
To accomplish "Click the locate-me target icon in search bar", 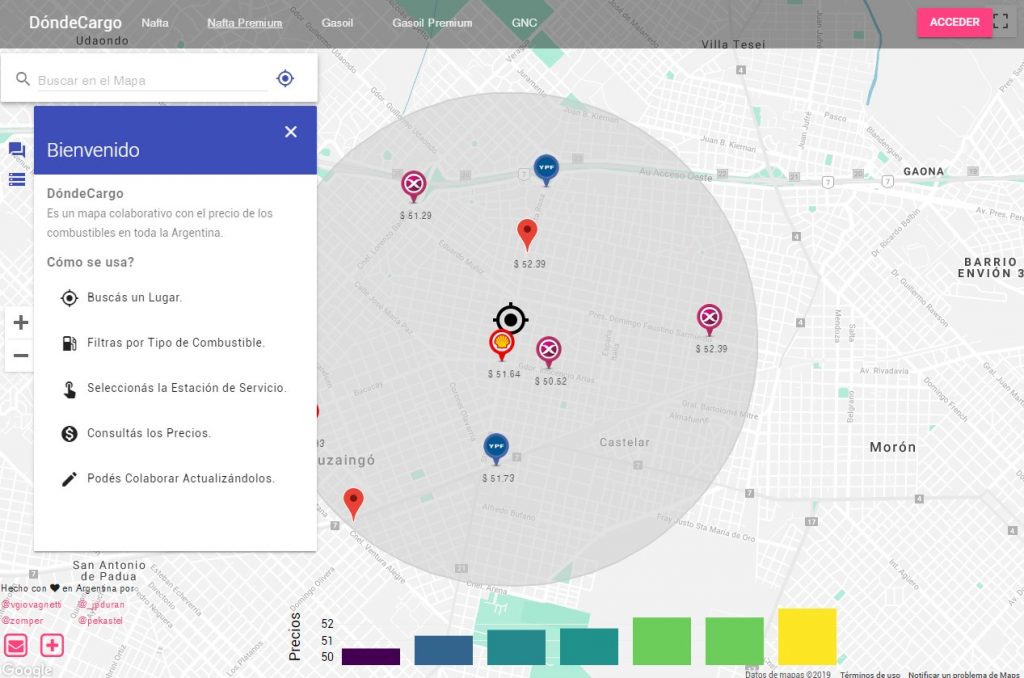I will (x=285, y=79).
